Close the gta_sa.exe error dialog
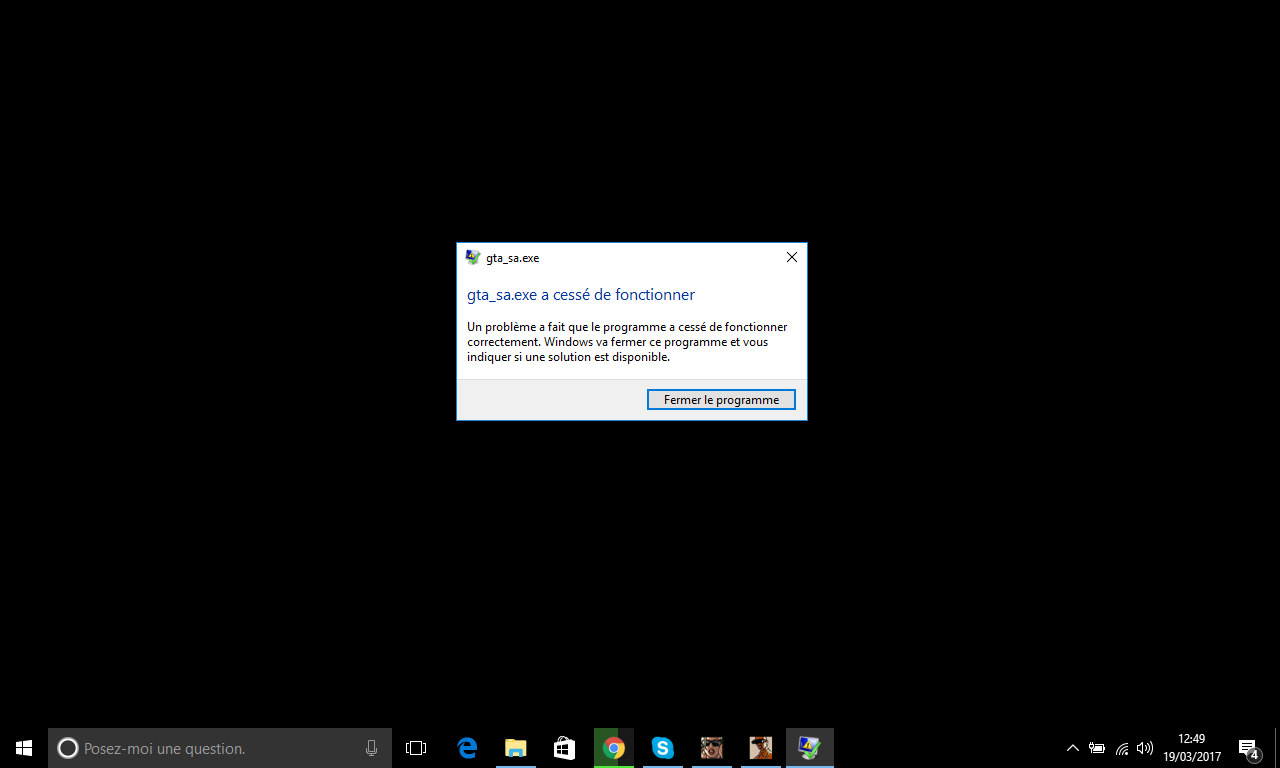The width and height of the screenshot is (1280, 768). (792, 257)
